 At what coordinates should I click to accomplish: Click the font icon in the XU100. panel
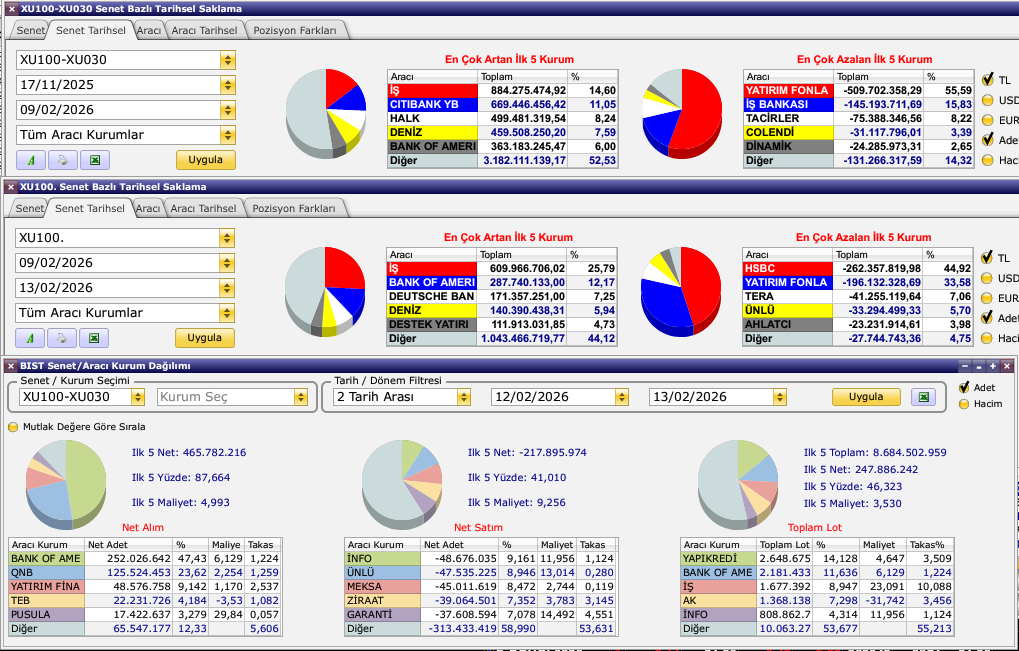31,338
